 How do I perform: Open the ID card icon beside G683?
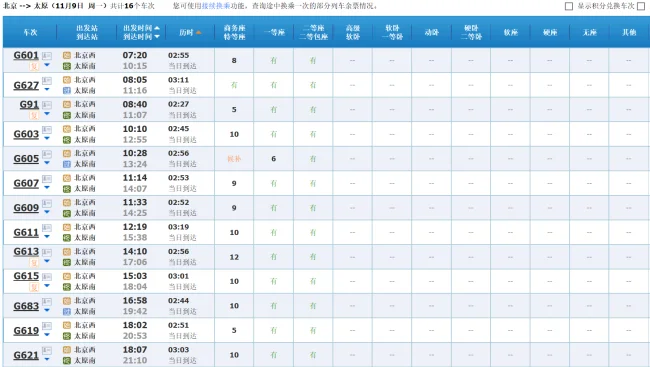[x=47, y=301]
